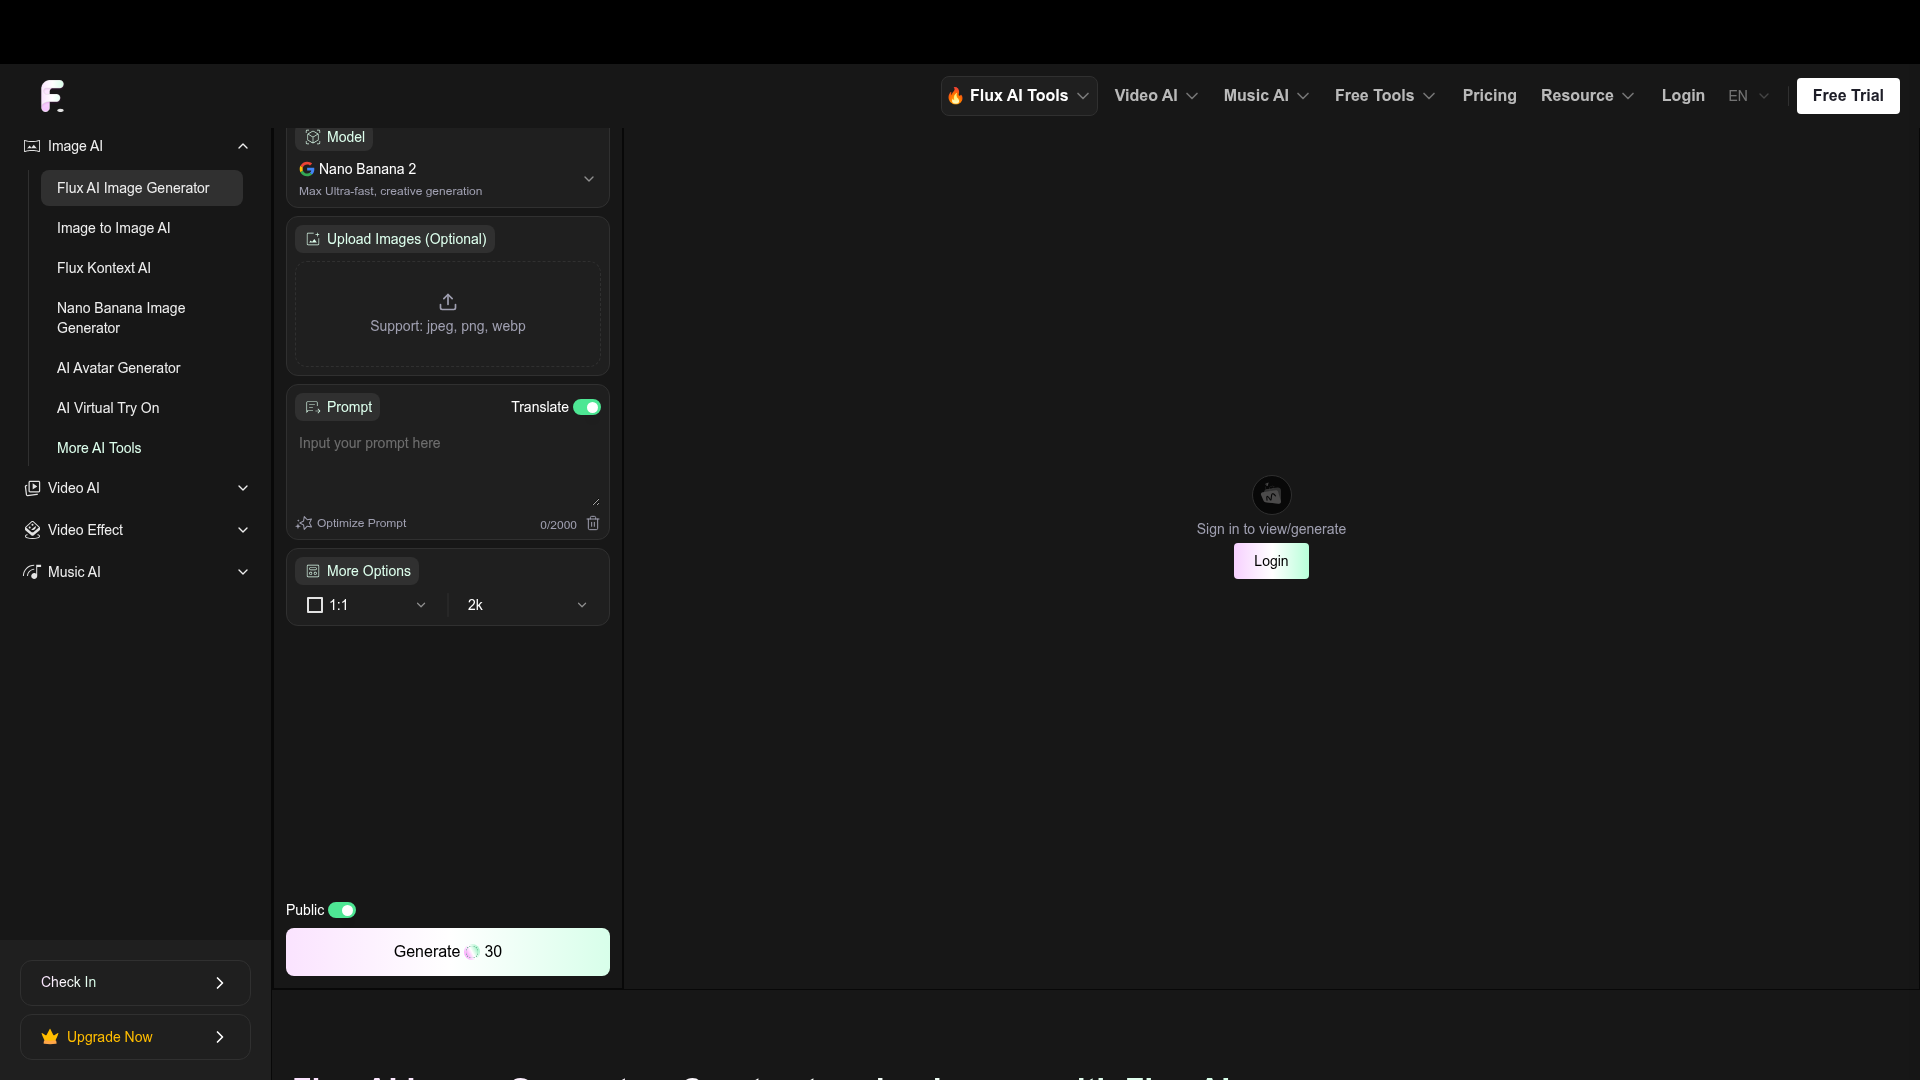Expand the Video Effect sidebar section
Image resolution: width=1920 pixels, height=1080 pixels.
[x=243, y=530]
